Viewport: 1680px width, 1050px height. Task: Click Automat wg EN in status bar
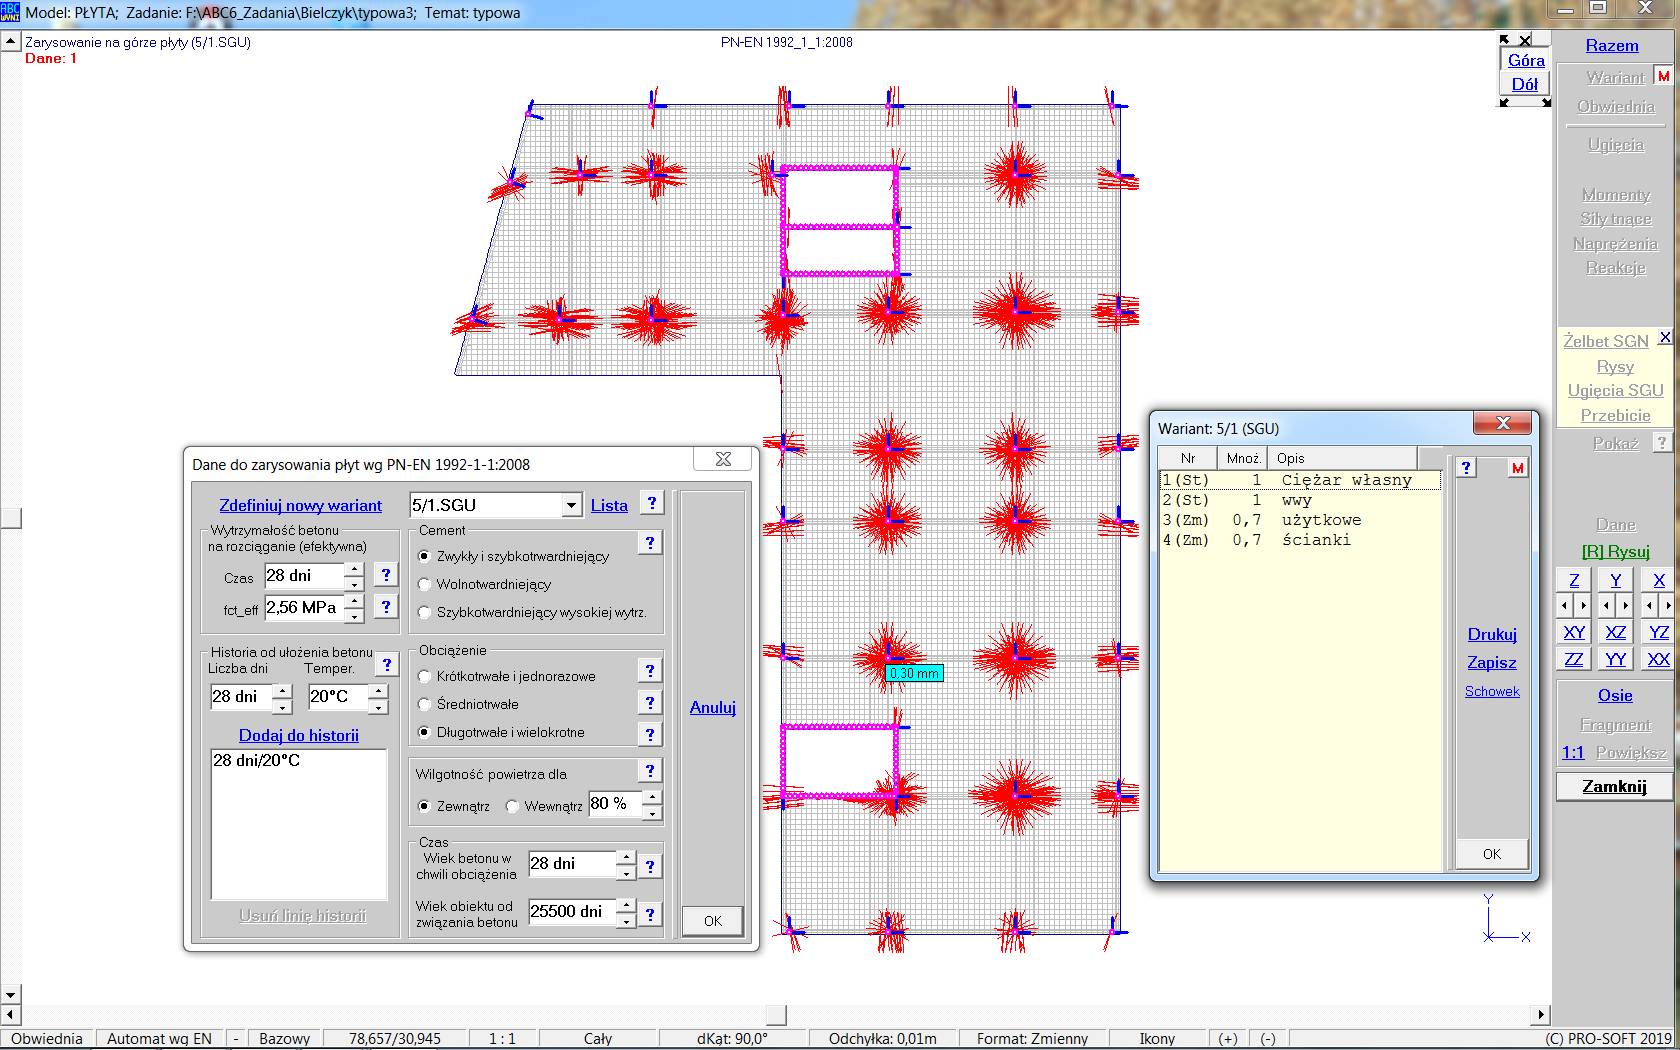tap(159, 1039)
